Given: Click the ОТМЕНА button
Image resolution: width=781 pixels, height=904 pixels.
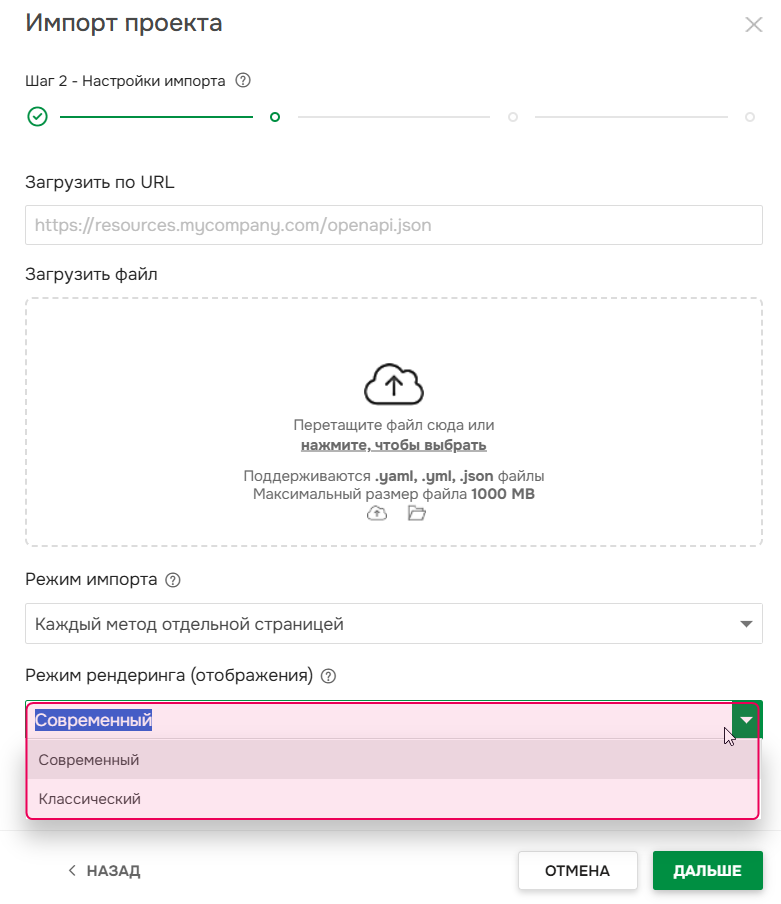Looking at the screenshot, I should [577, 870].
